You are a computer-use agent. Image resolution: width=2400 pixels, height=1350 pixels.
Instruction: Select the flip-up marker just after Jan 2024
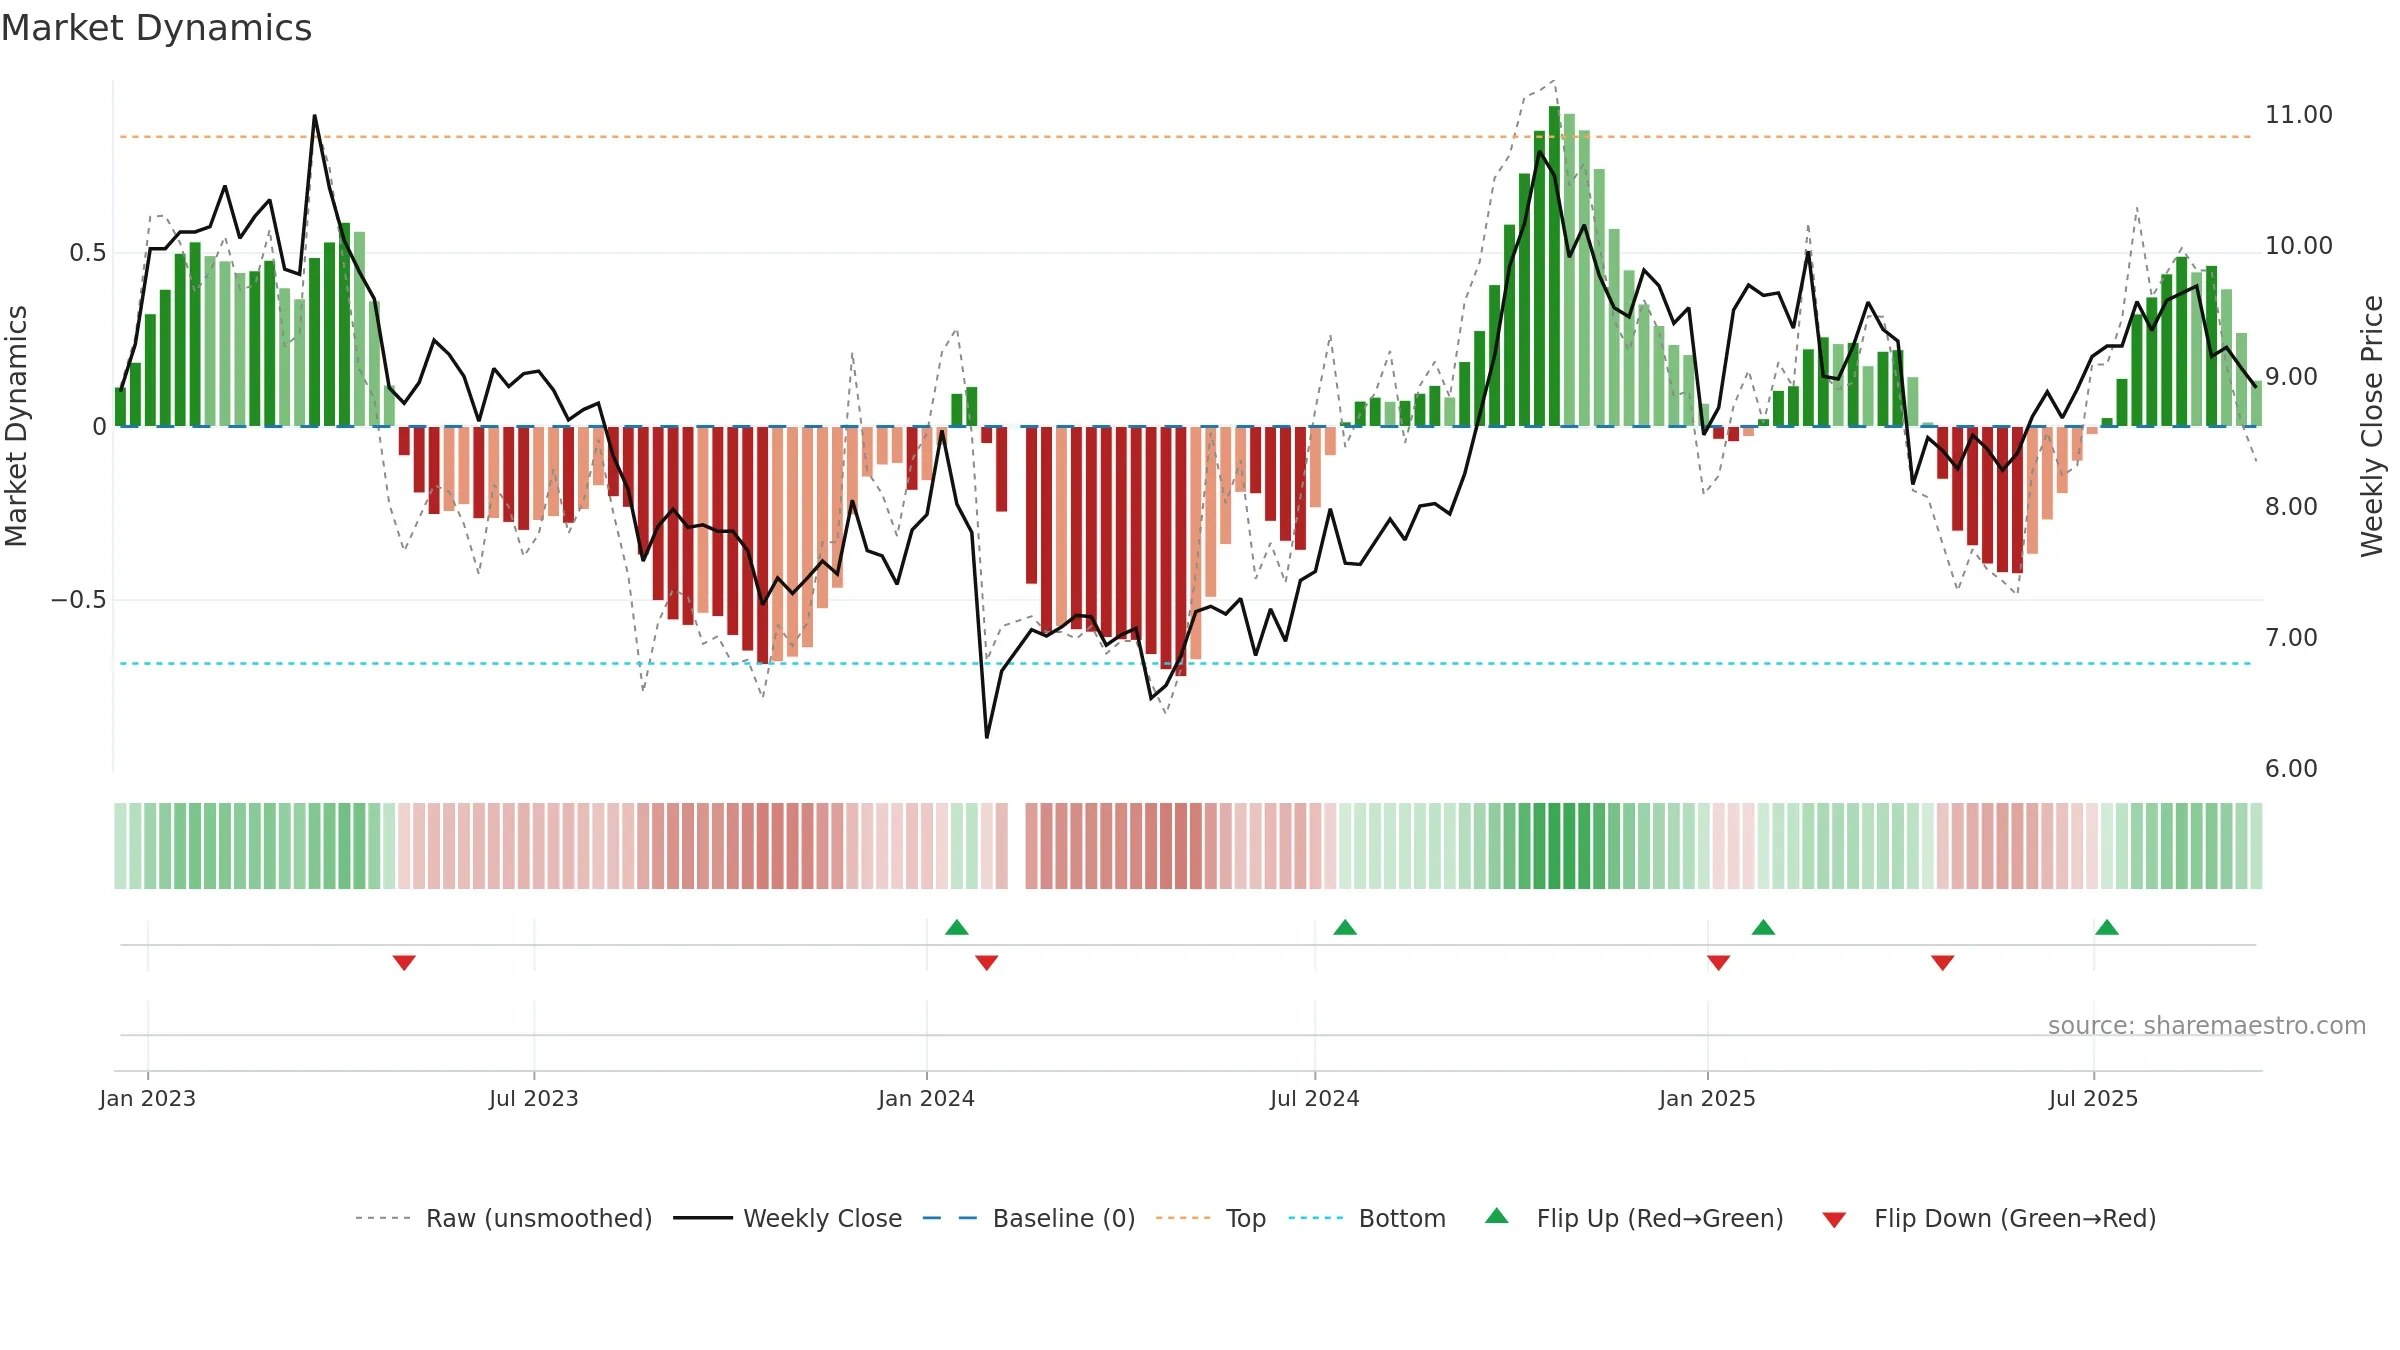(x=957, y=927)
